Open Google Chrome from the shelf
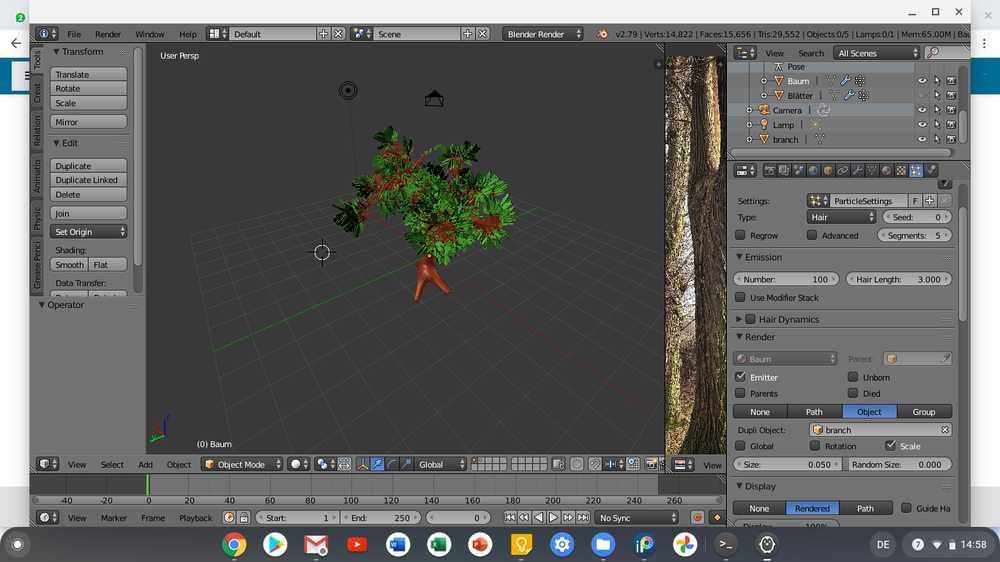Image resolution: width=1000 pixels, height=562 pixels. tap(235, 545)
